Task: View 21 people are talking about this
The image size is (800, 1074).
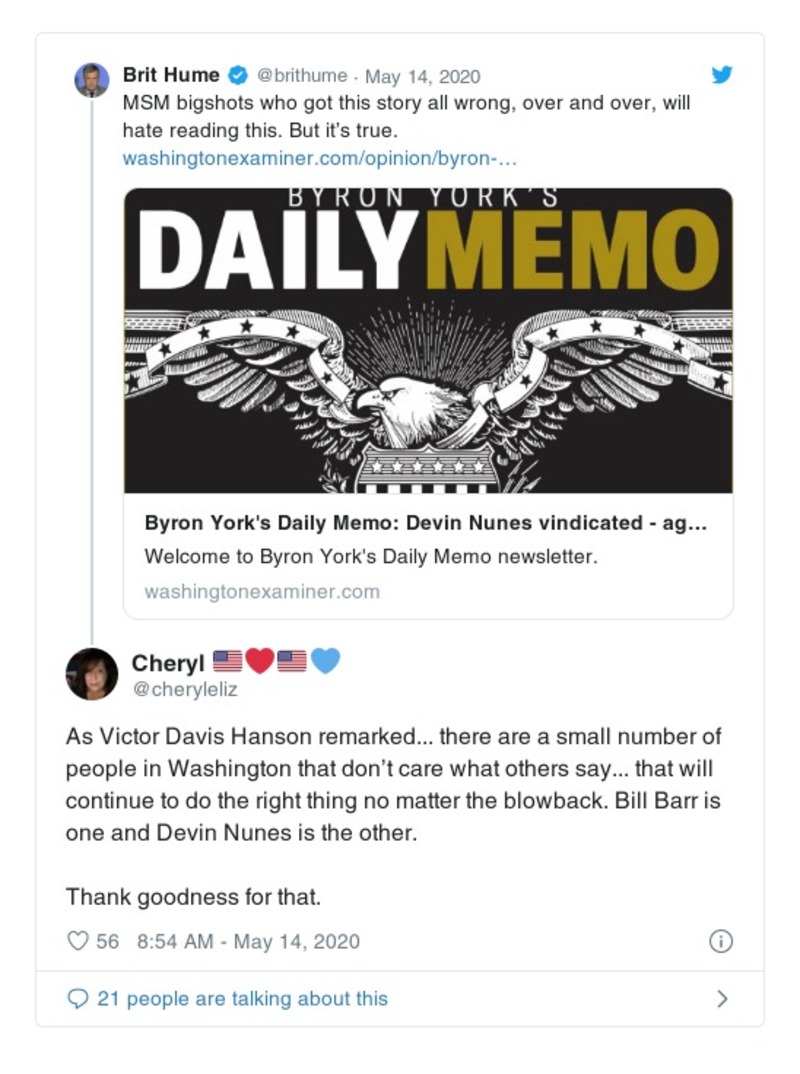Action: 242,998
